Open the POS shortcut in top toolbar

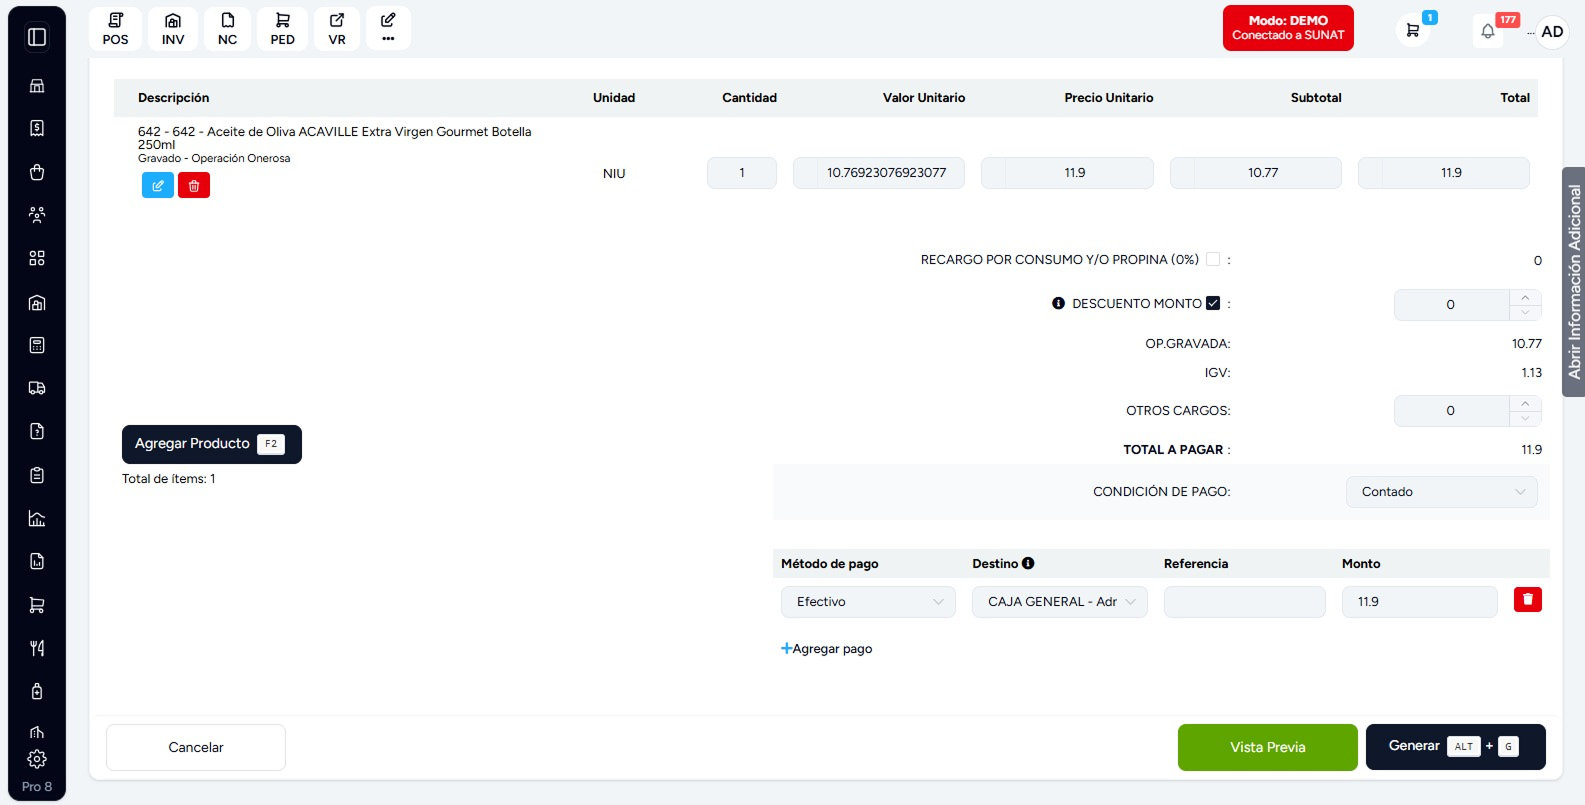click(x=115, y=29)
